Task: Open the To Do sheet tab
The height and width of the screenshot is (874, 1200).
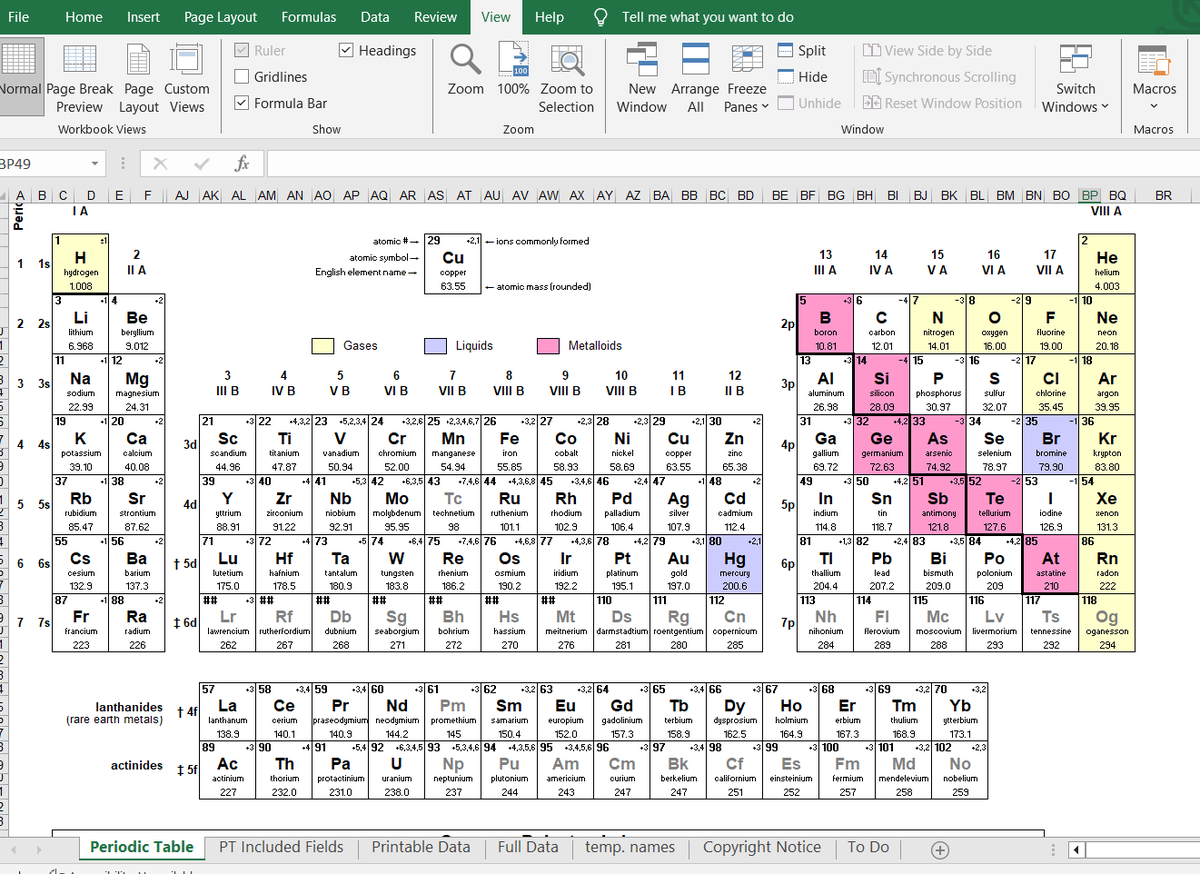Action: [868, 847]
